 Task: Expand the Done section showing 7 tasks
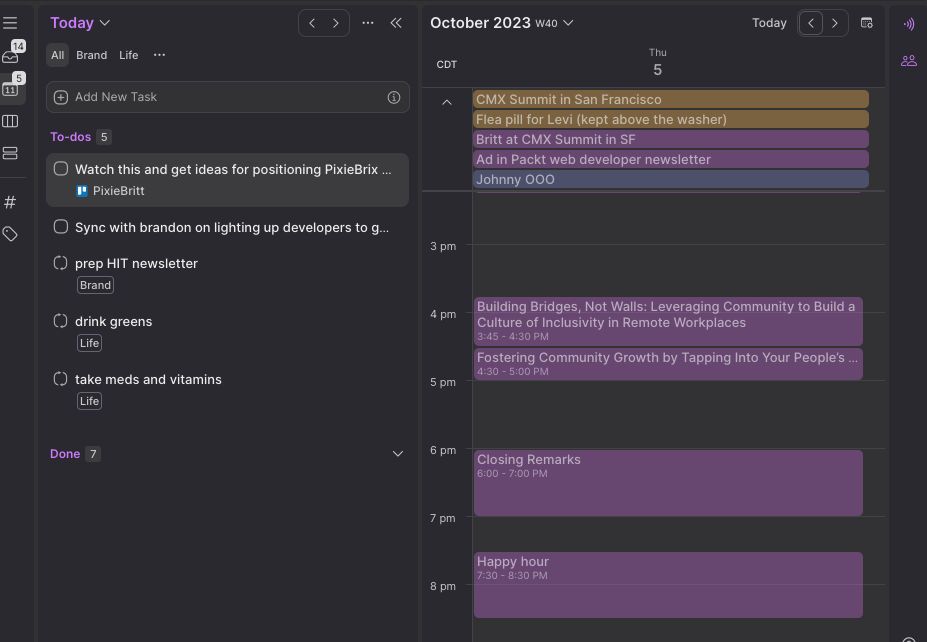click(x=398, y=453)
